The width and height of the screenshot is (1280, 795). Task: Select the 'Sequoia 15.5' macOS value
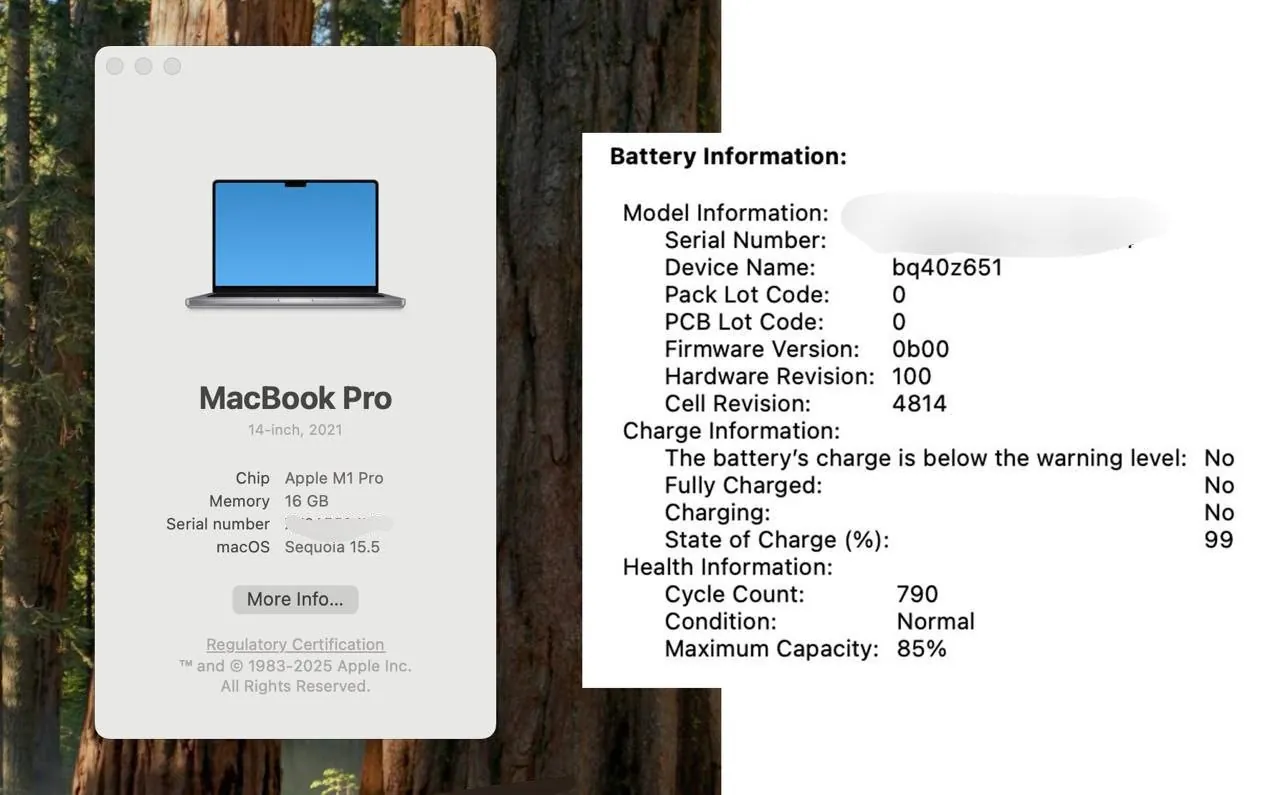point(332,547)
